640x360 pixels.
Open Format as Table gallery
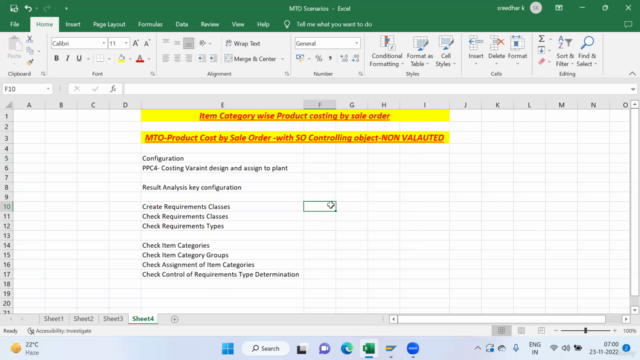(420, 51)
